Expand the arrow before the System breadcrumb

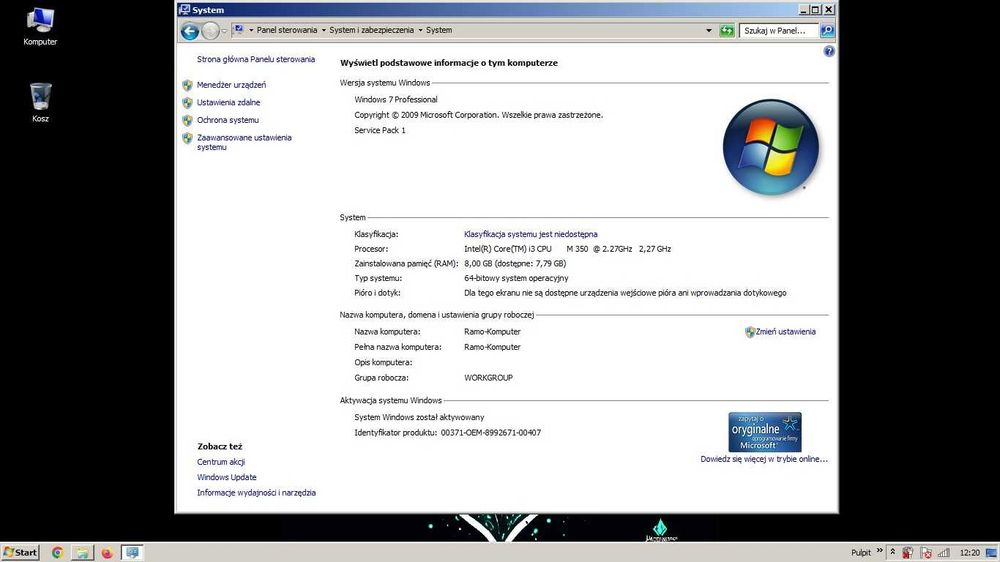tap(420, 30)
